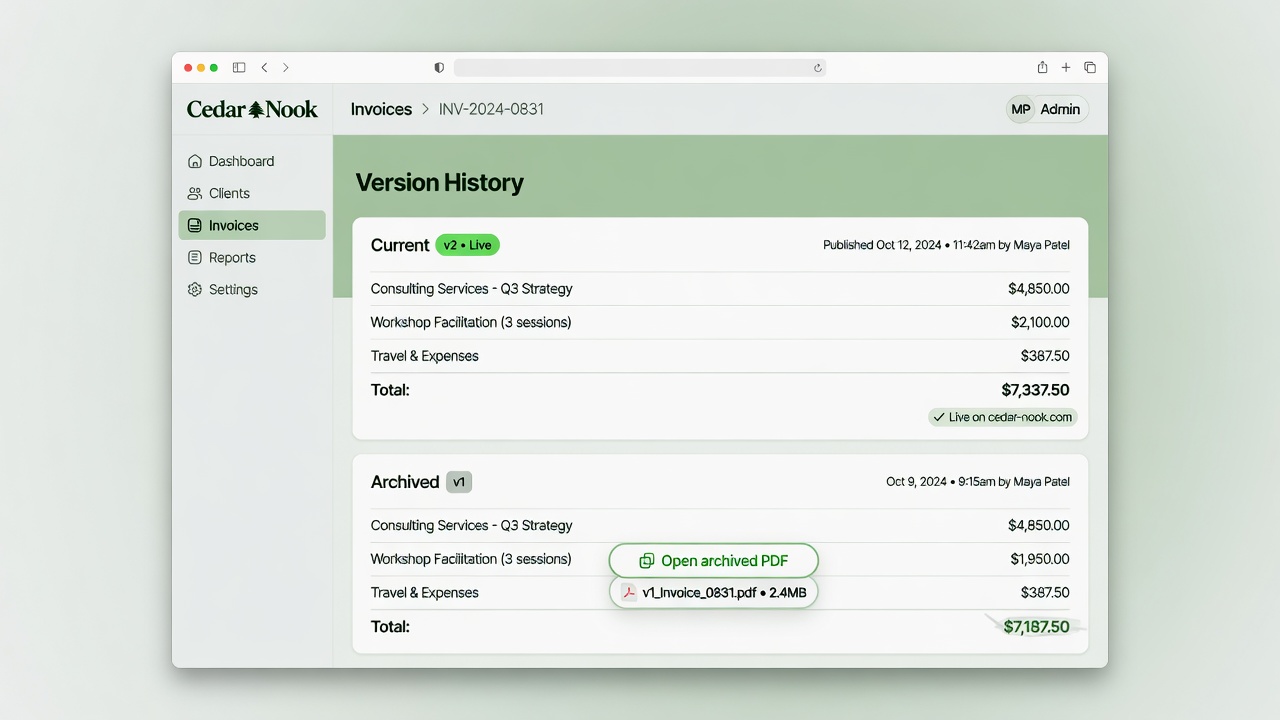This screenshot has height=720, width=1280.
Task: Click $4,850.00 in the Current card
Action: click(x=1038, y=289)
